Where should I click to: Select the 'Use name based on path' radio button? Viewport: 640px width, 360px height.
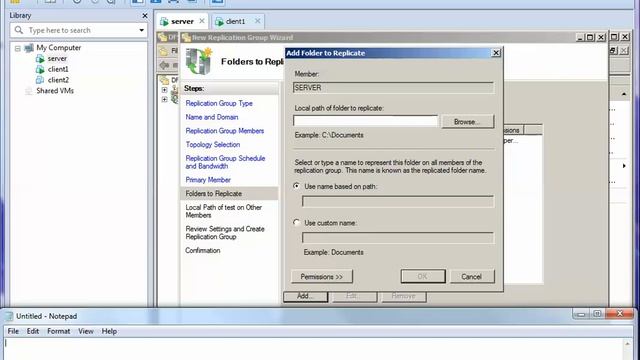pyautogui.click(x=297, y=186)
